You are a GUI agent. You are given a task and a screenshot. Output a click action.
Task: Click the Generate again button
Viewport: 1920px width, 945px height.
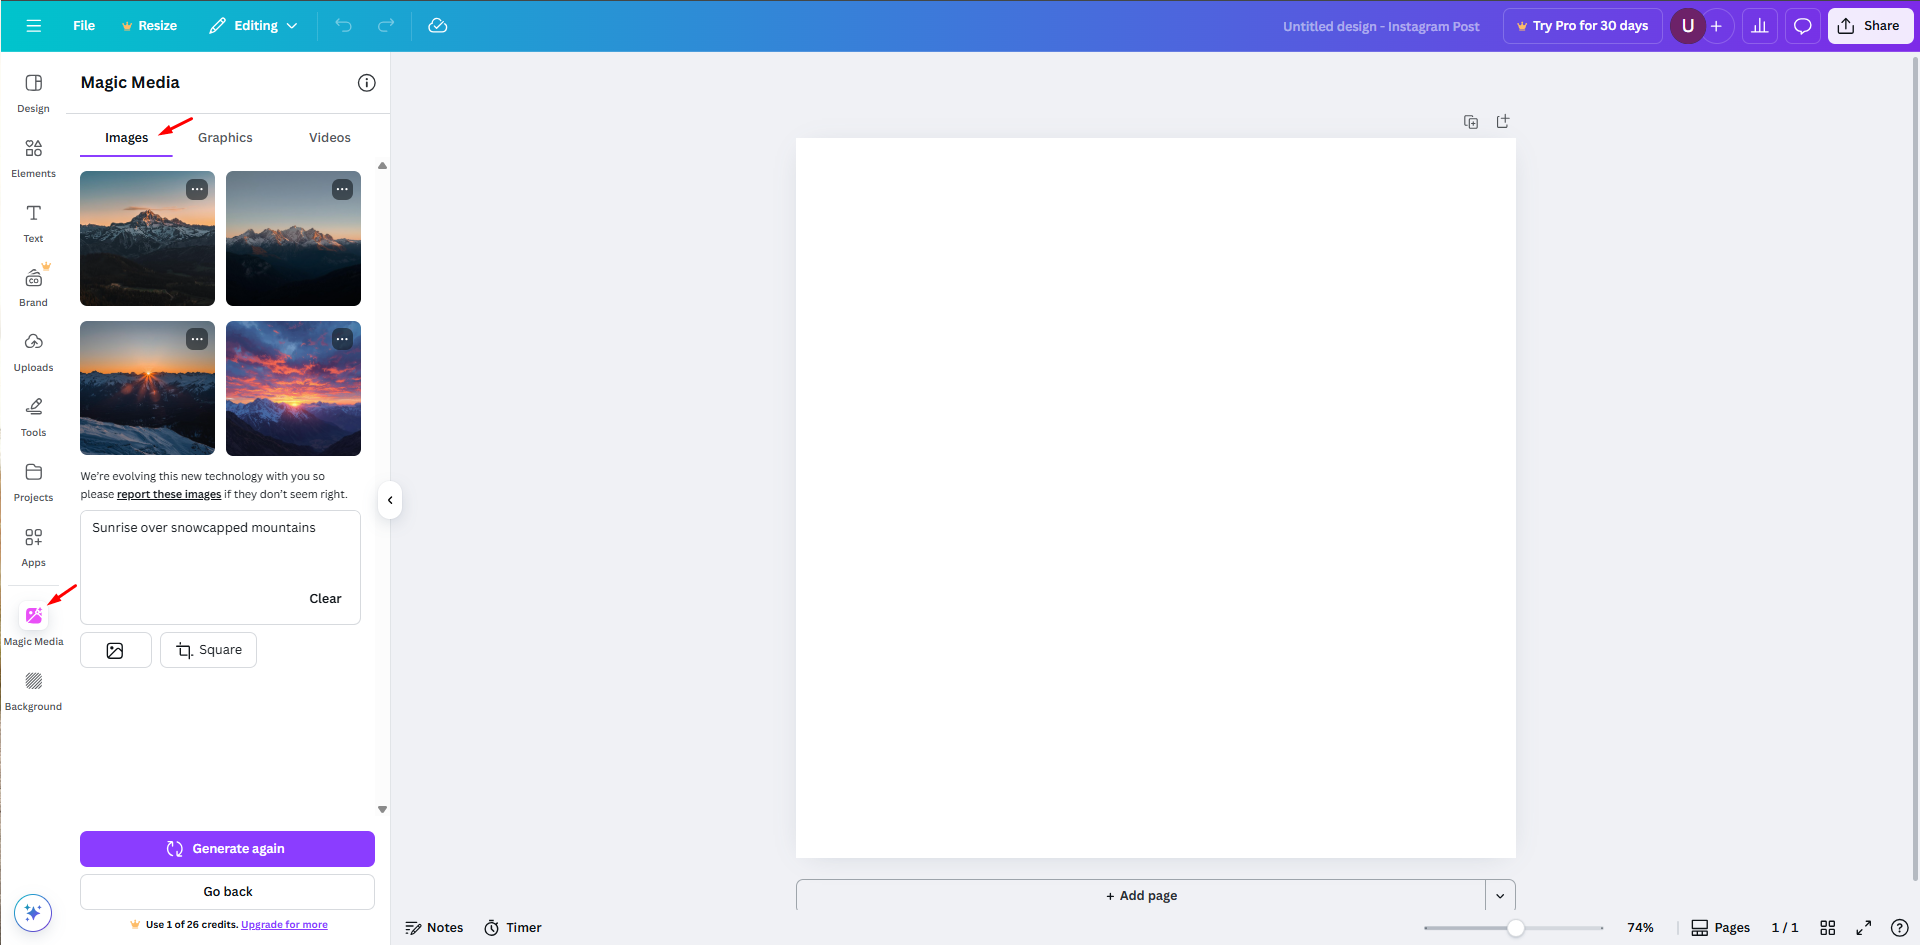click(x=227, y=849)
